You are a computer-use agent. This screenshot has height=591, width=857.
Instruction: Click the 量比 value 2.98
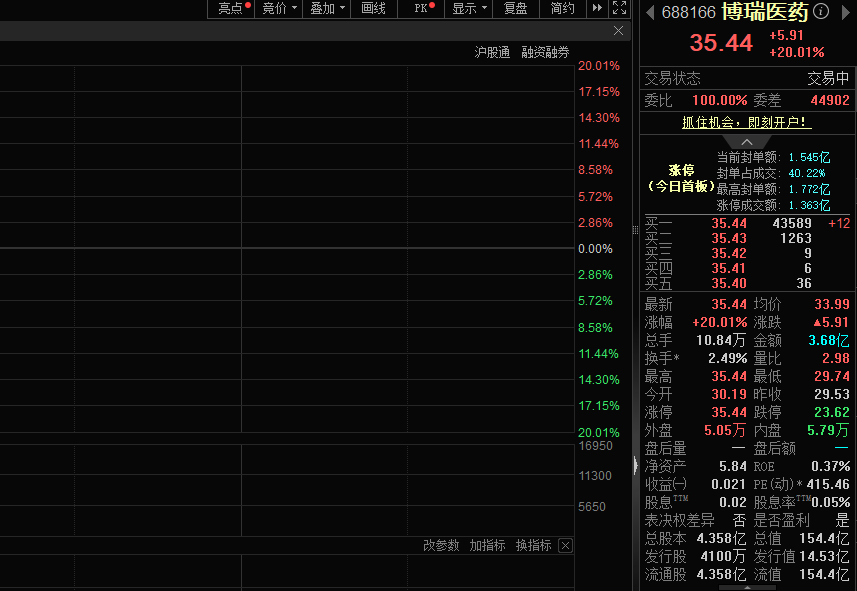click(x=836, y=358)
